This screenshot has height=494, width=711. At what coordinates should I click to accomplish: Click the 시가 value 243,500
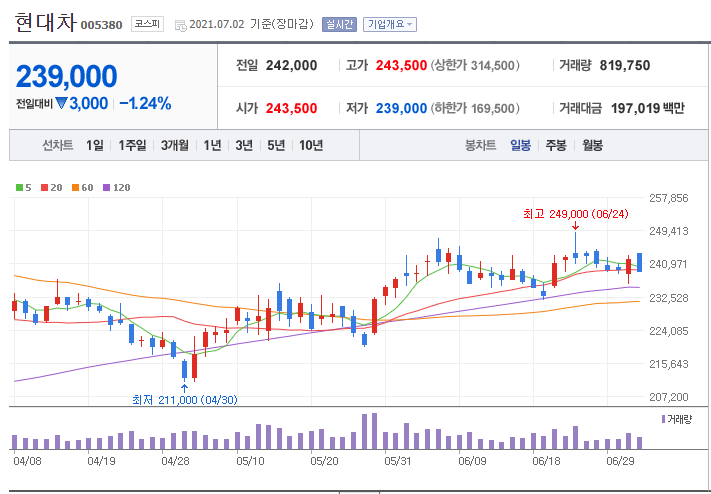291,108
